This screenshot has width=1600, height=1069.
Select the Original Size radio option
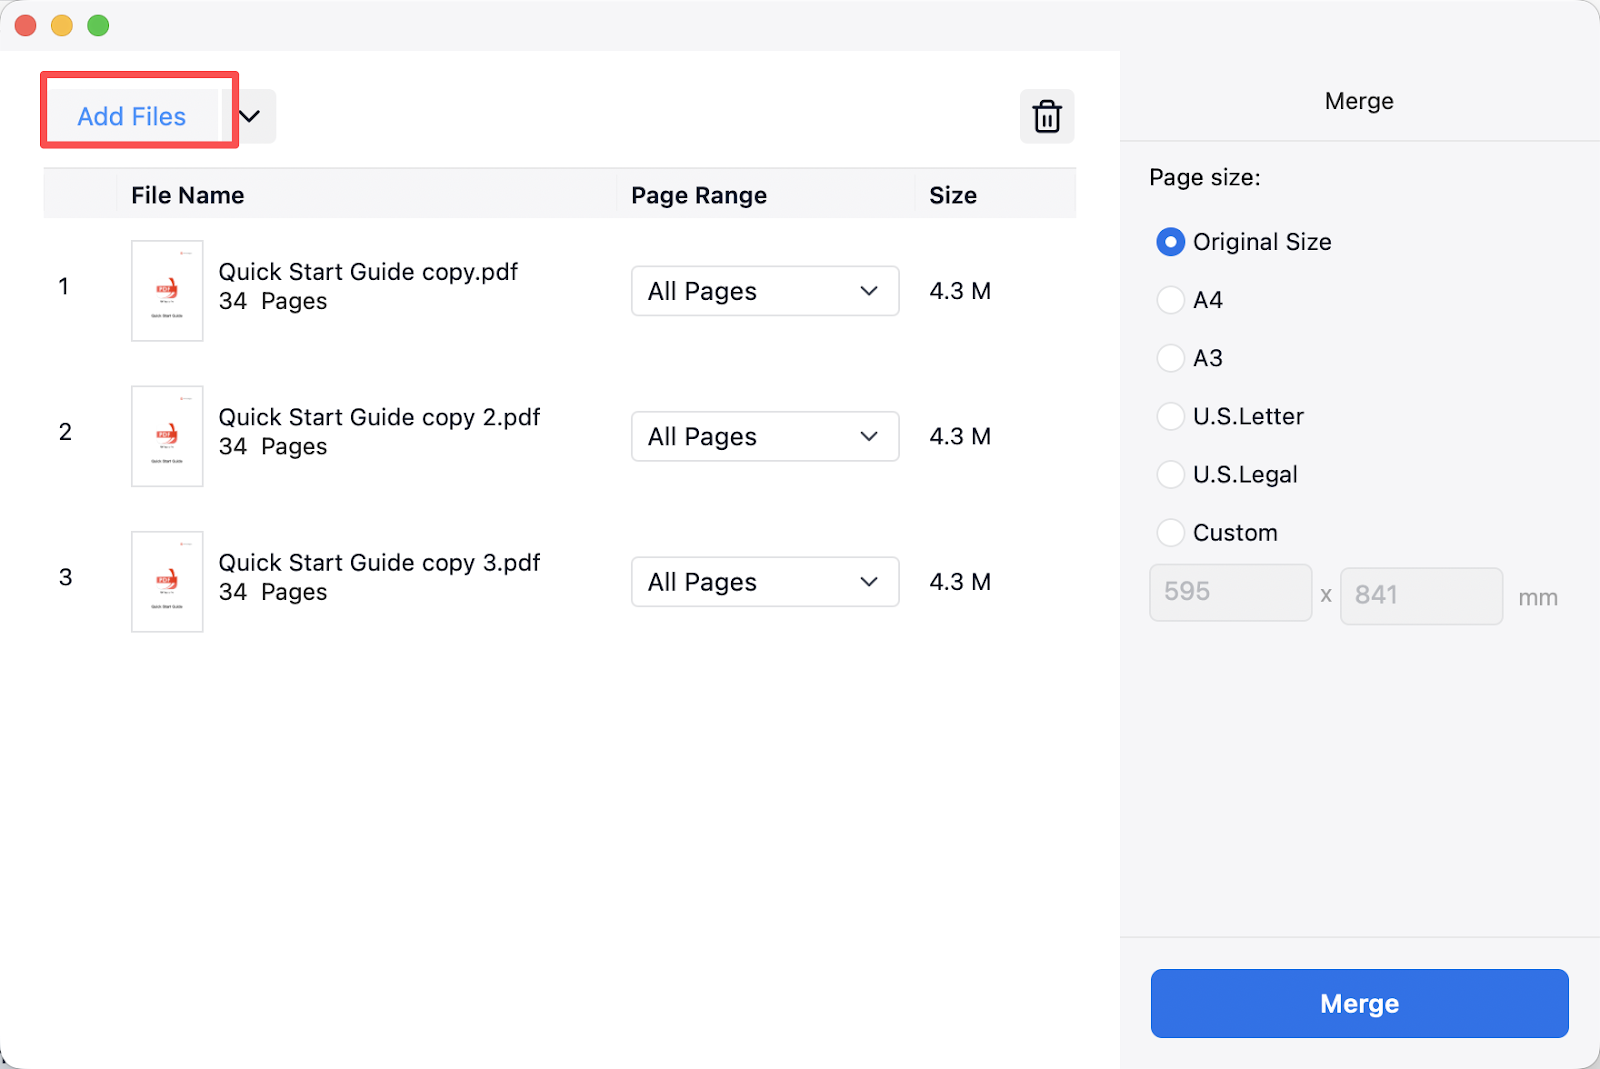coord(1170,242)
